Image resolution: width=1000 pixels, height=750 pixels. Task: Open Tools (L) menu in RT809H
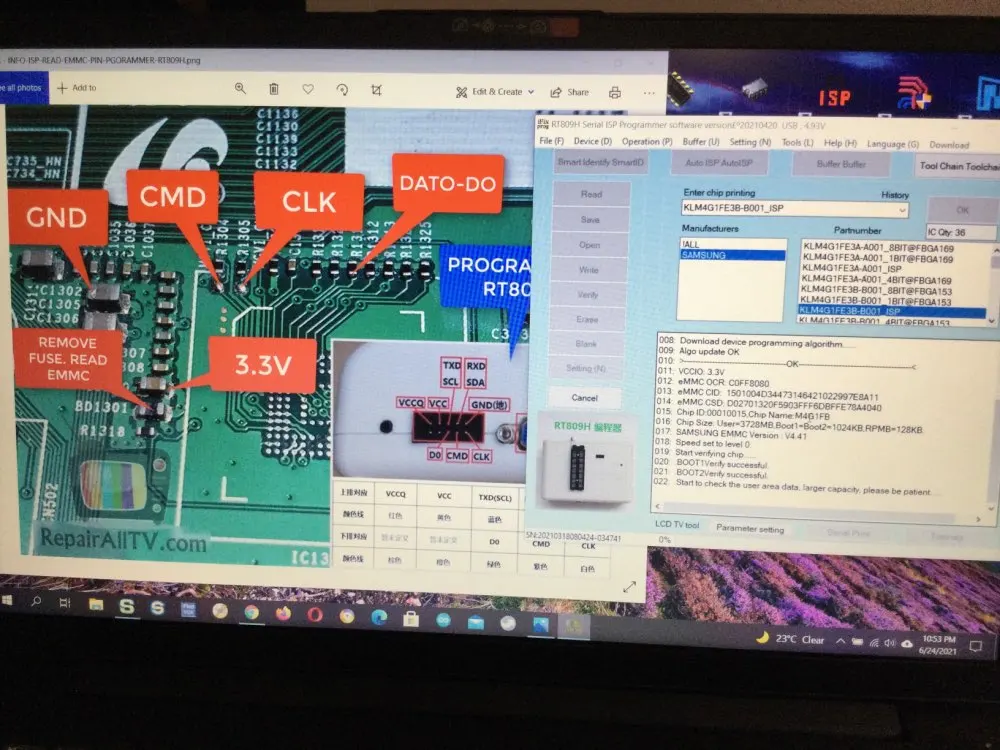tap(797, 143)
